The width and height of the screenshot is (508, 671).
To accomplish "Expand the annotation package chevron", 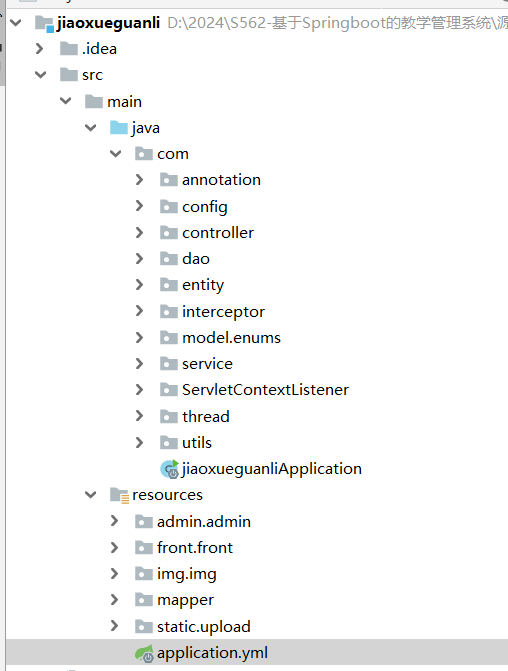I will click(140, 180).
